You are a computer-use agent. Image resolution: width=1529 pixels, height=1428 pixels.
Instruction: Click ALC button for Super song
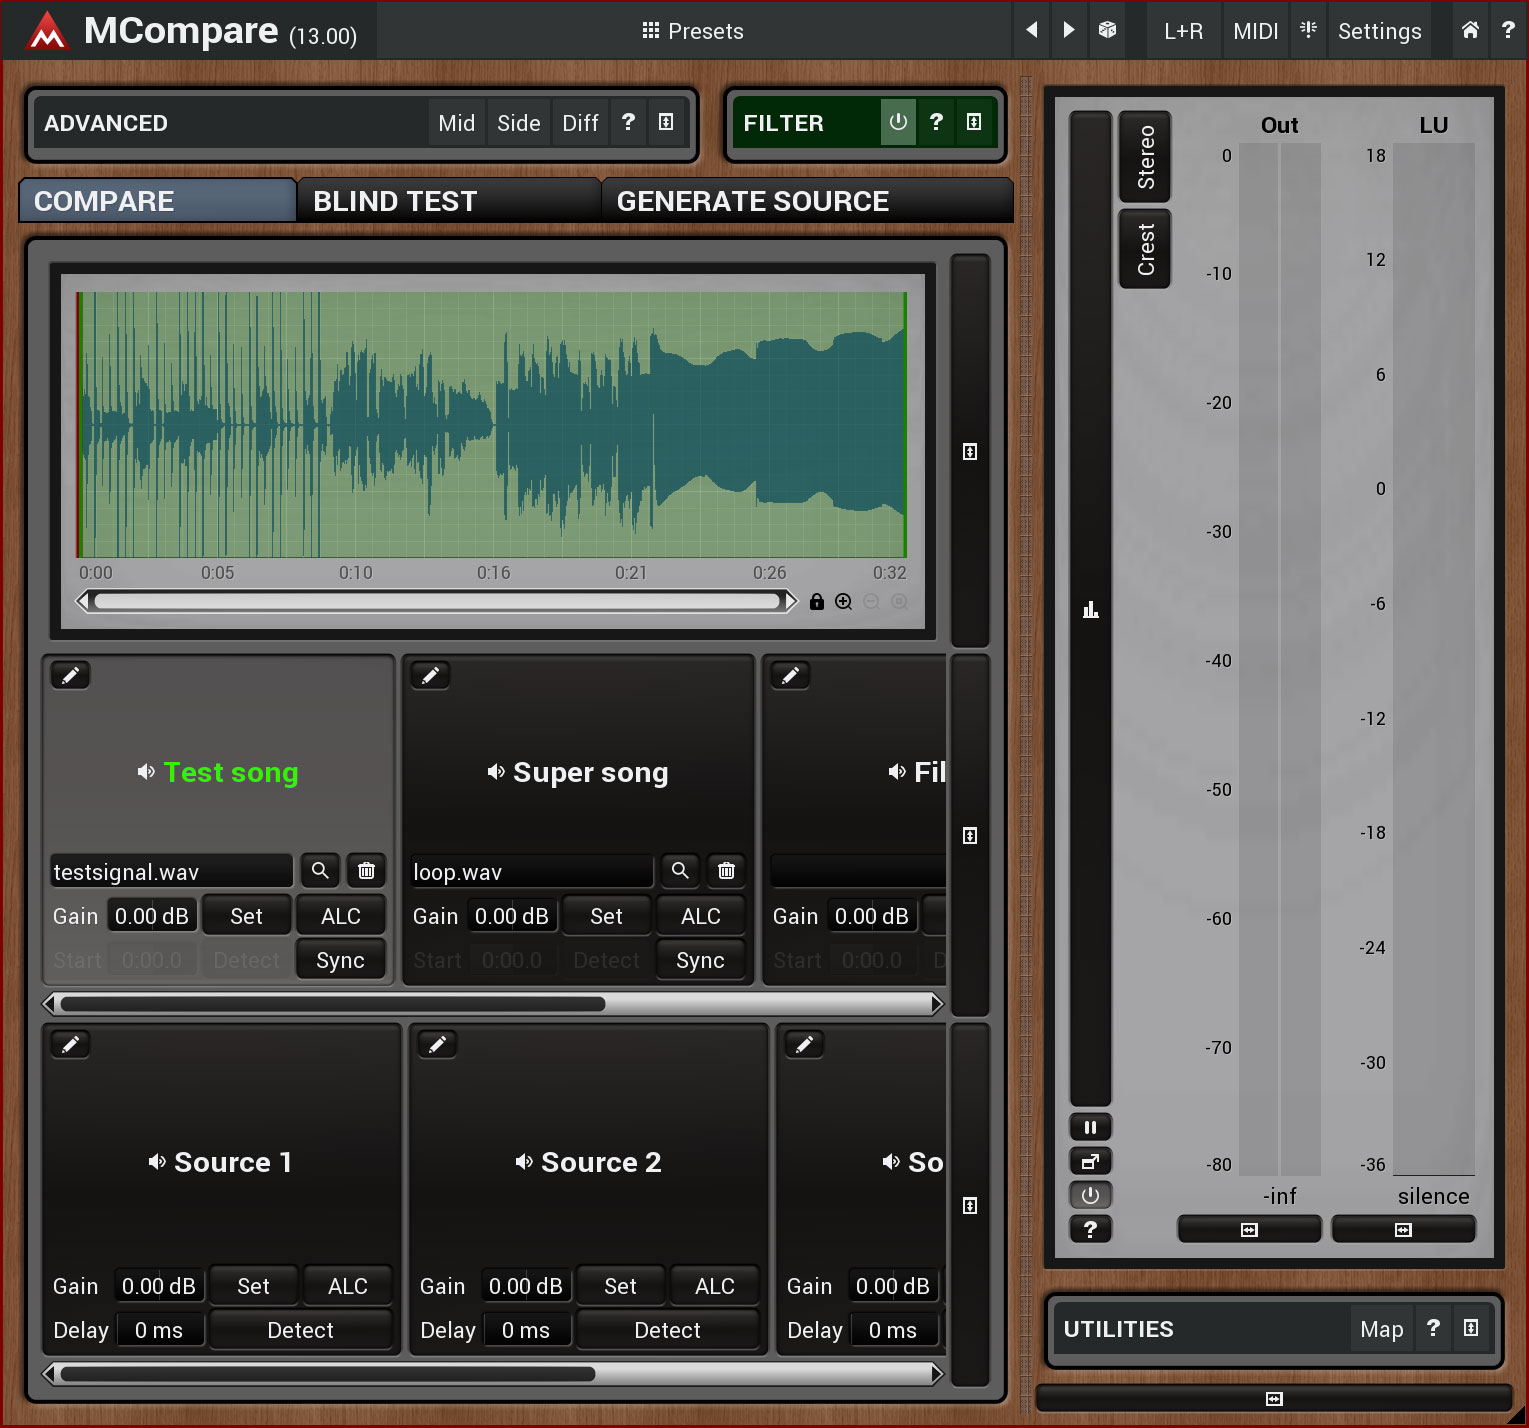coord(700,916)
